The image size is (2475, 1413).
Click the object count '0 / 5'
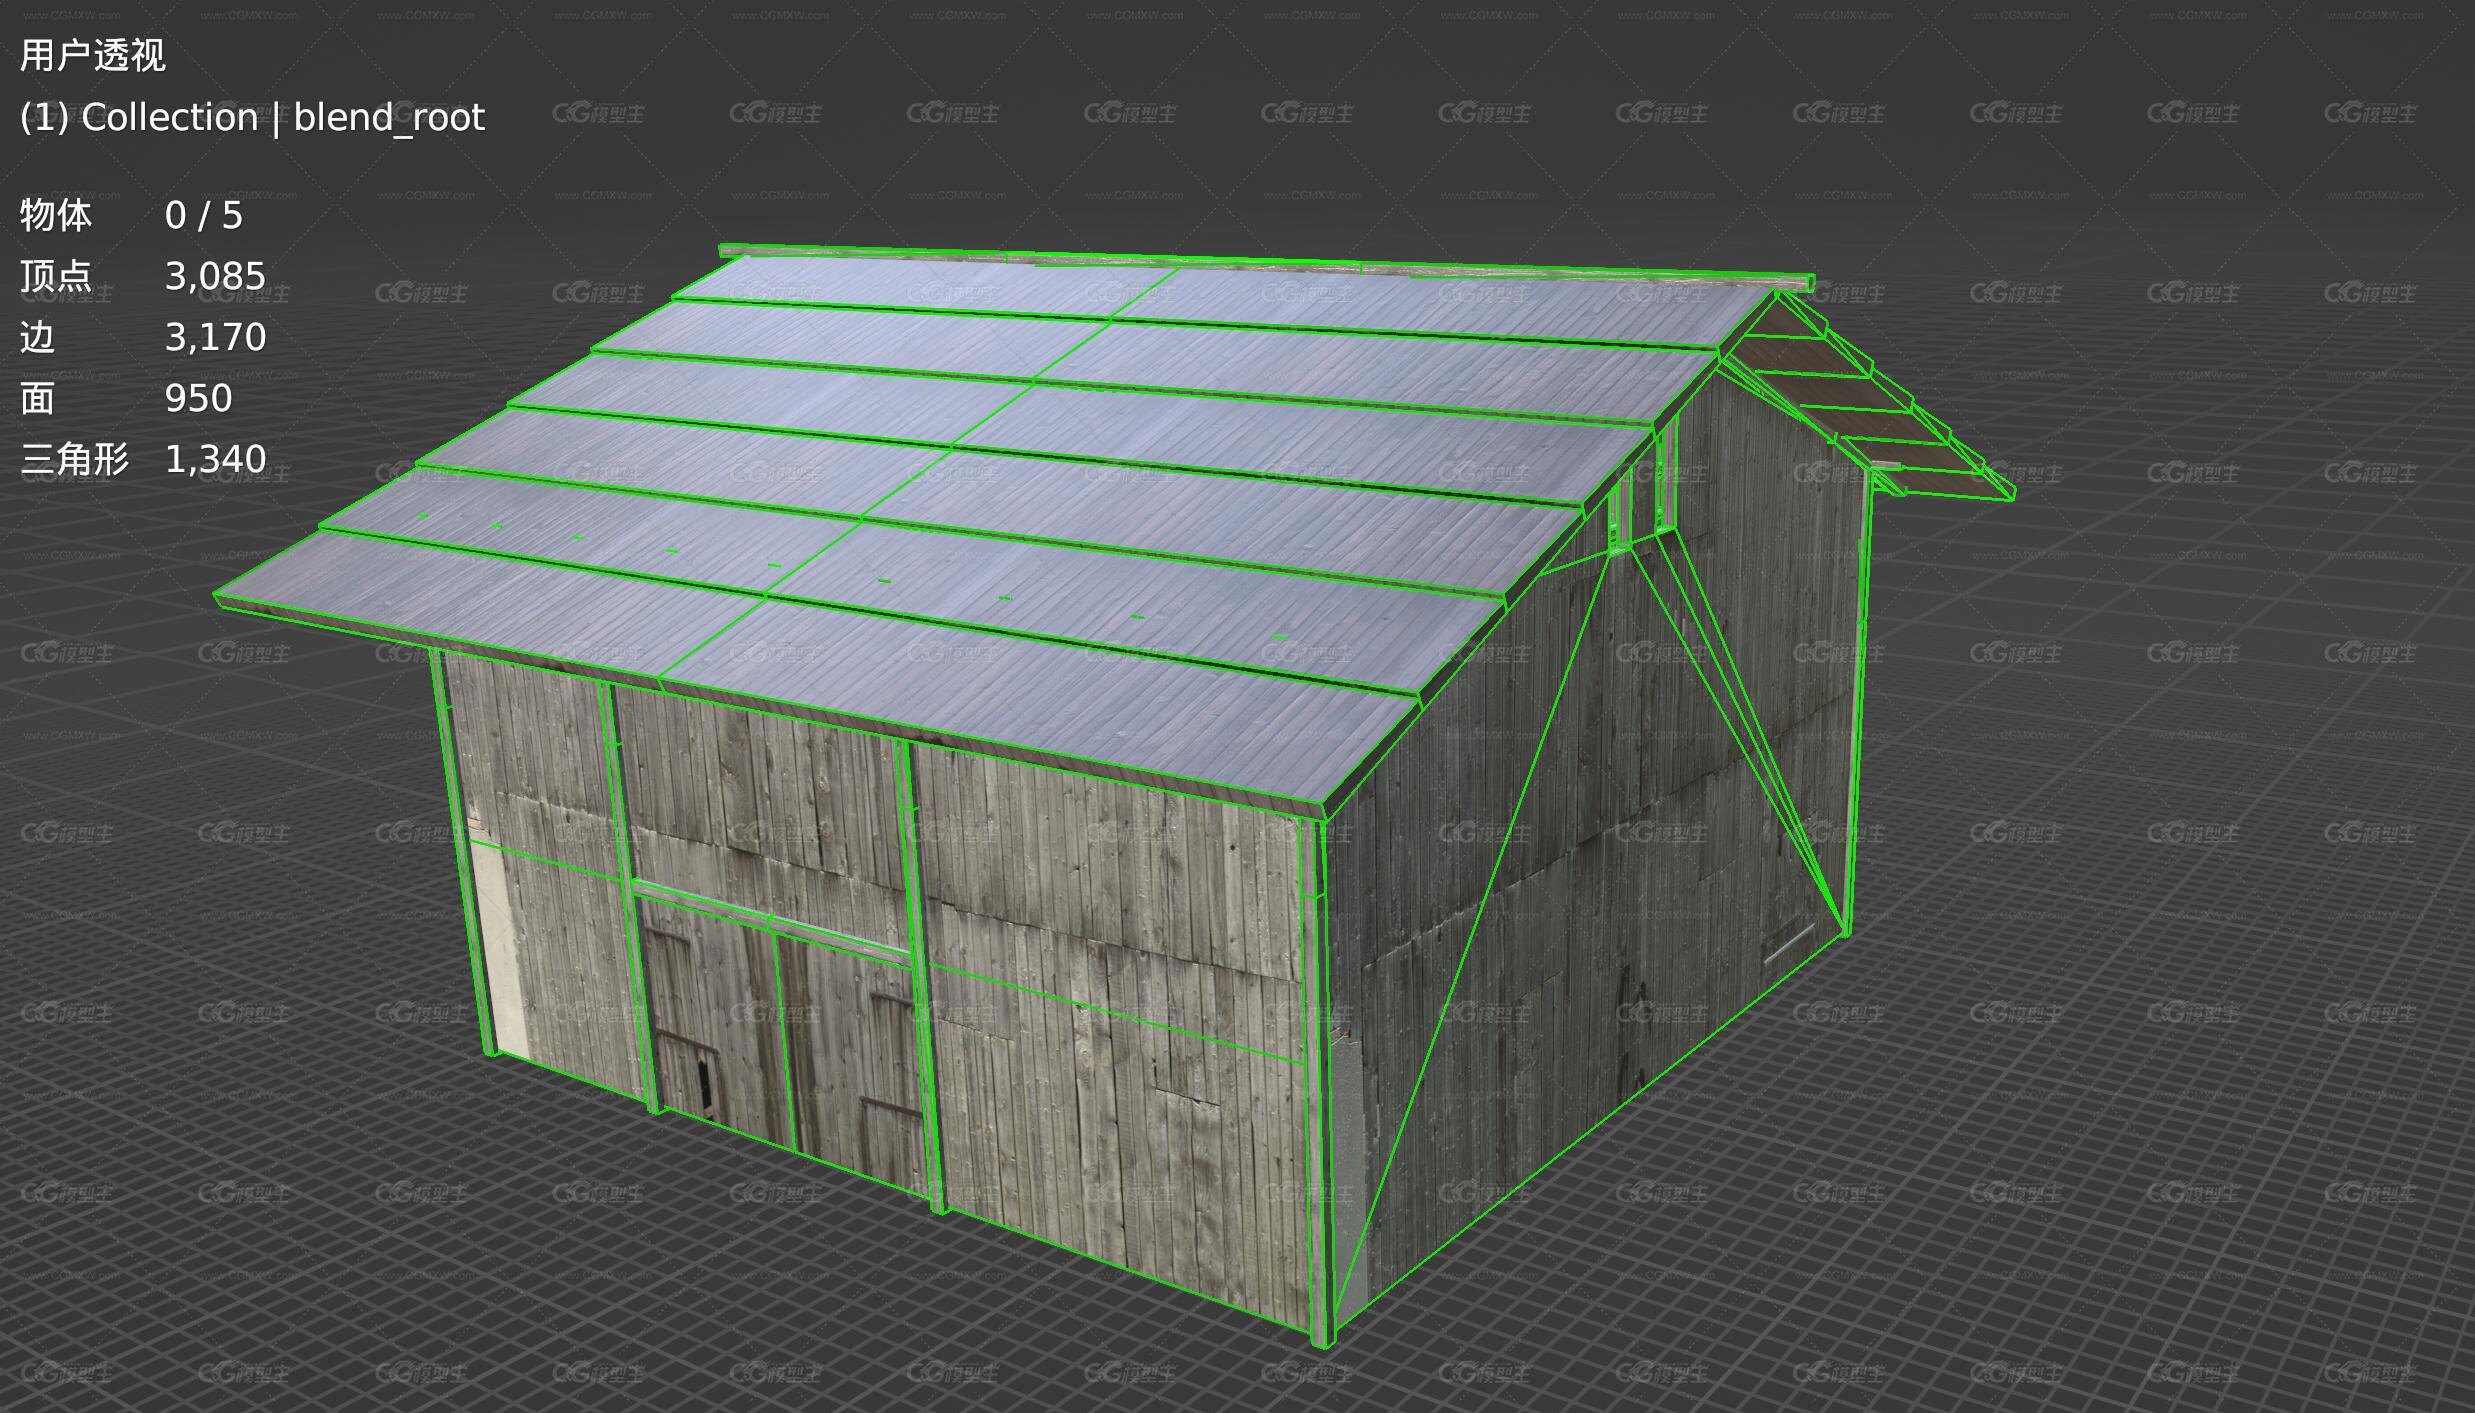tap(204, 215)
